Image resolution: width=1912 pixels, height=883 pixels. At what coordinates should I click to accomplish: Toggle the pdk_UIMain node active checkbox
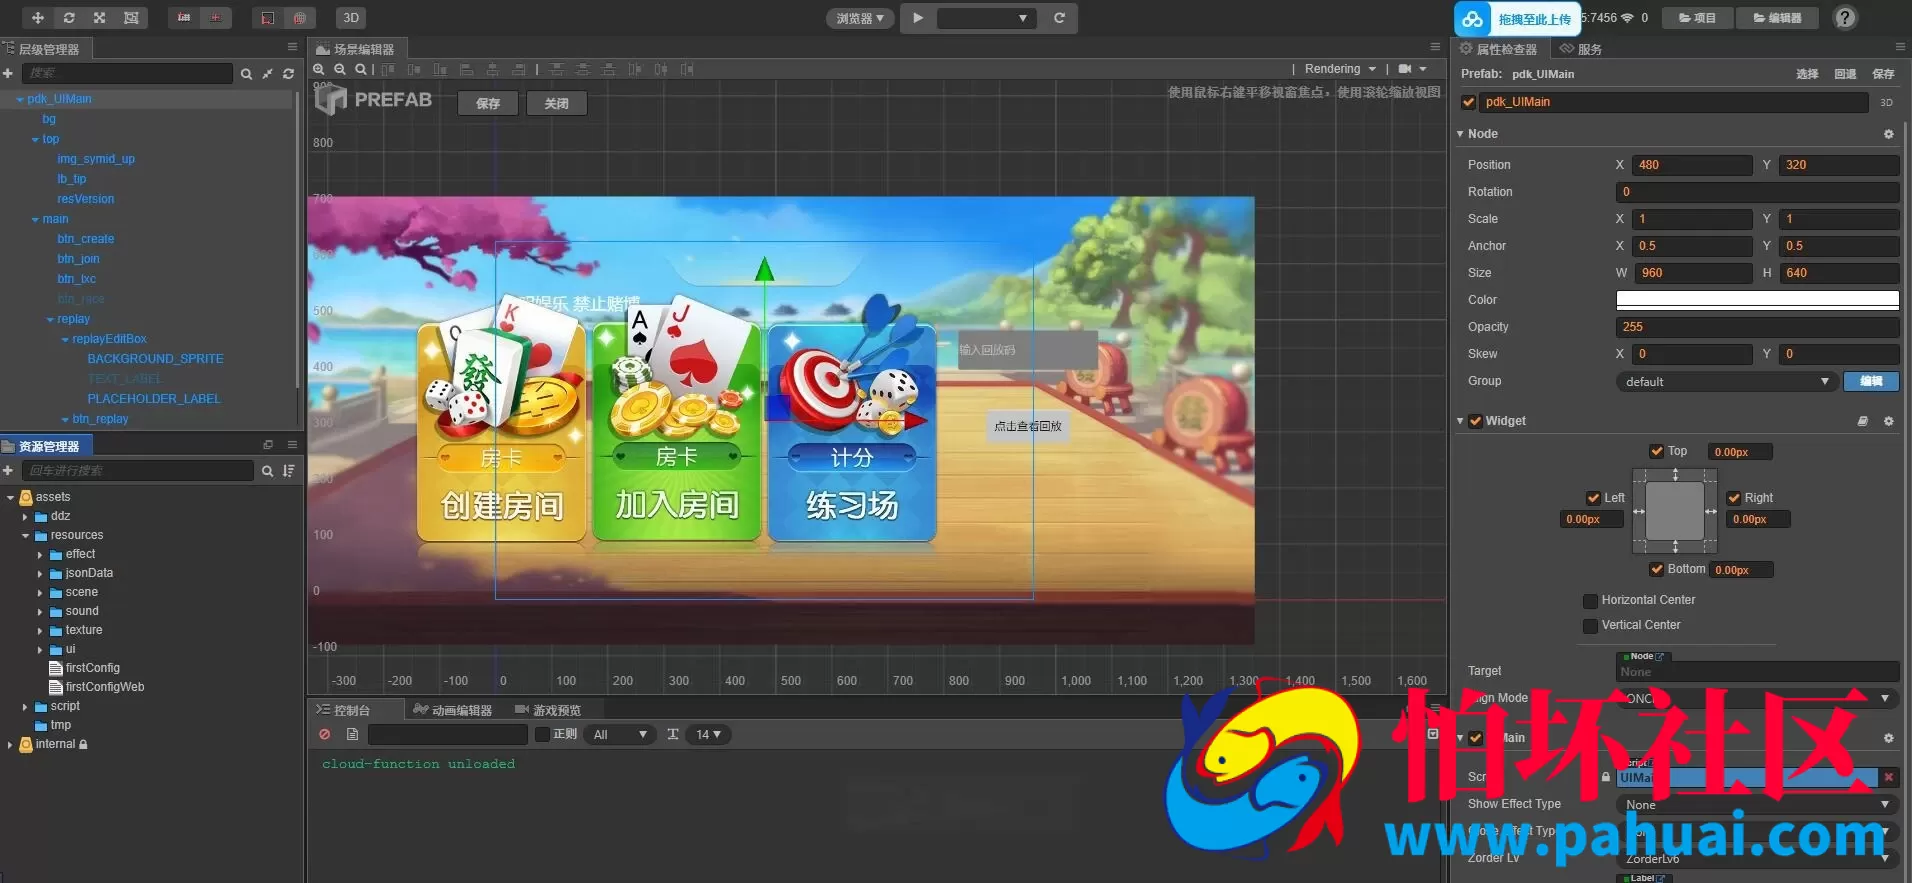[x=1469, y=102]
